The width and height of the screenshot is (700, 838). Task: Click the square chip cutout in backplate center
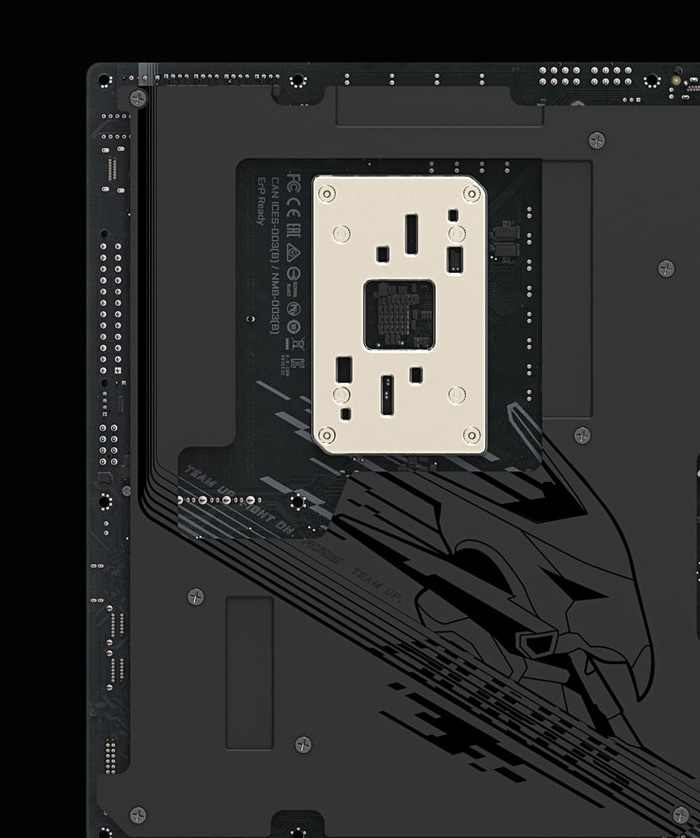pyautogui.click(x=399, y=314)
